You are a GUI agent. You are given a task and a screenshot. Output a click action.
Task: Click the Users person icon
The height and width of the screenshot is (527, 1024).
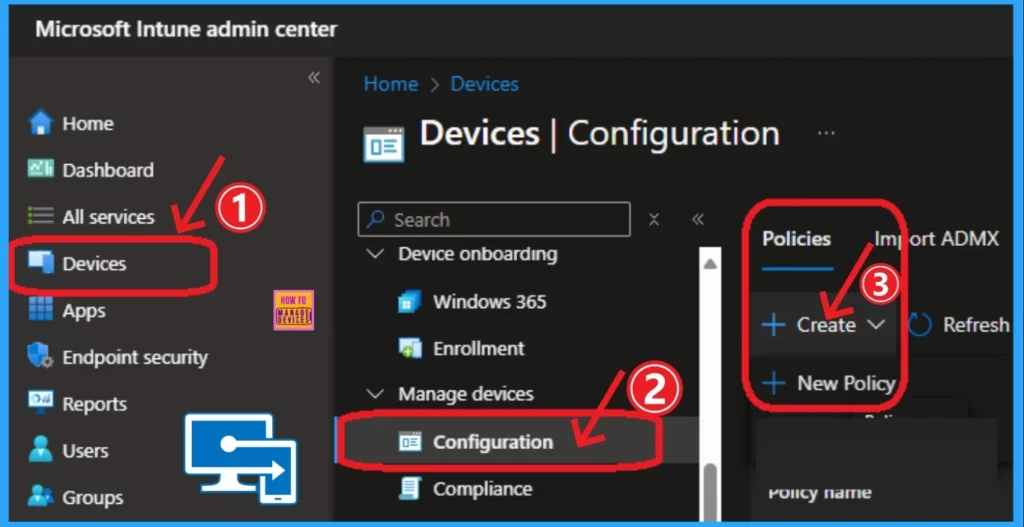40,450
